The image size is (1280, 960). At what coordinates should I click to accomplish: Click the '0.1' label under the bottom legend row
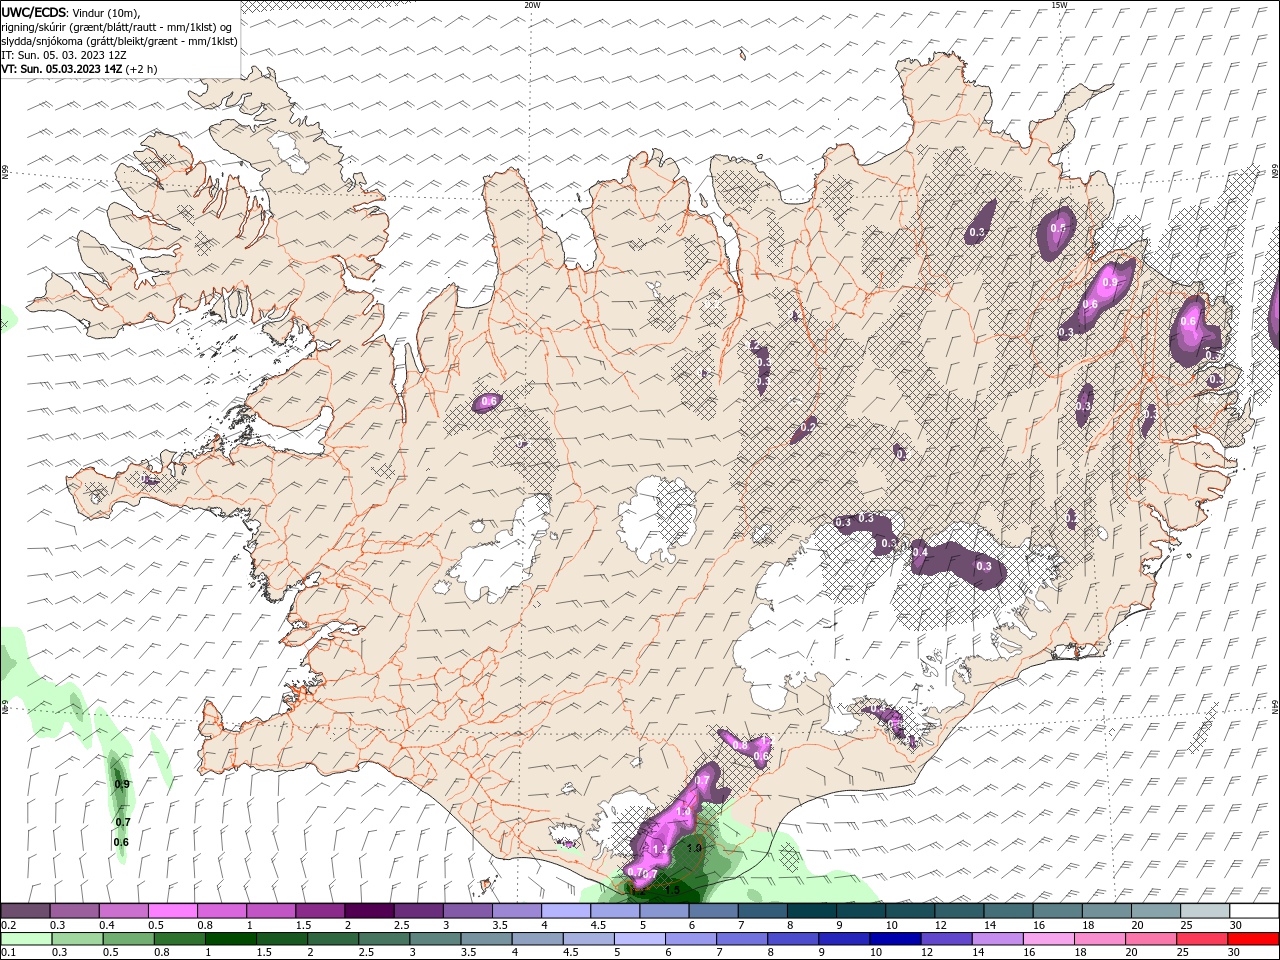click(x=9, y=953)
